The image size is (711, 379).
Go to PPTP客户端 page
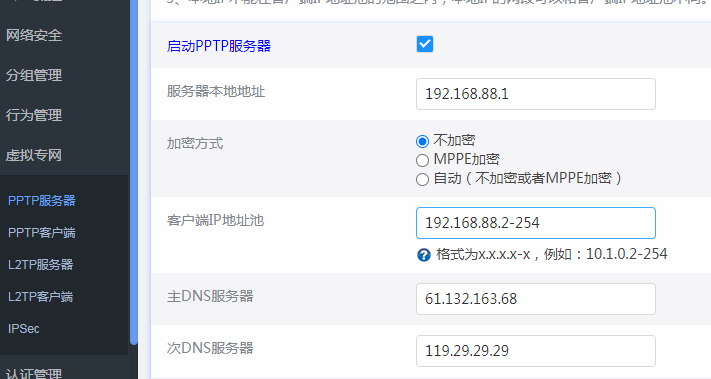click(x=42, y=233)
